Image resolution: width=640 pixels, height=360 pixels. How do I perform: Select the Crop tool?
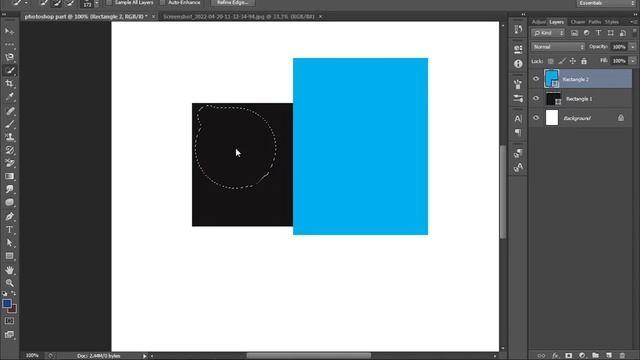(9, 83)
